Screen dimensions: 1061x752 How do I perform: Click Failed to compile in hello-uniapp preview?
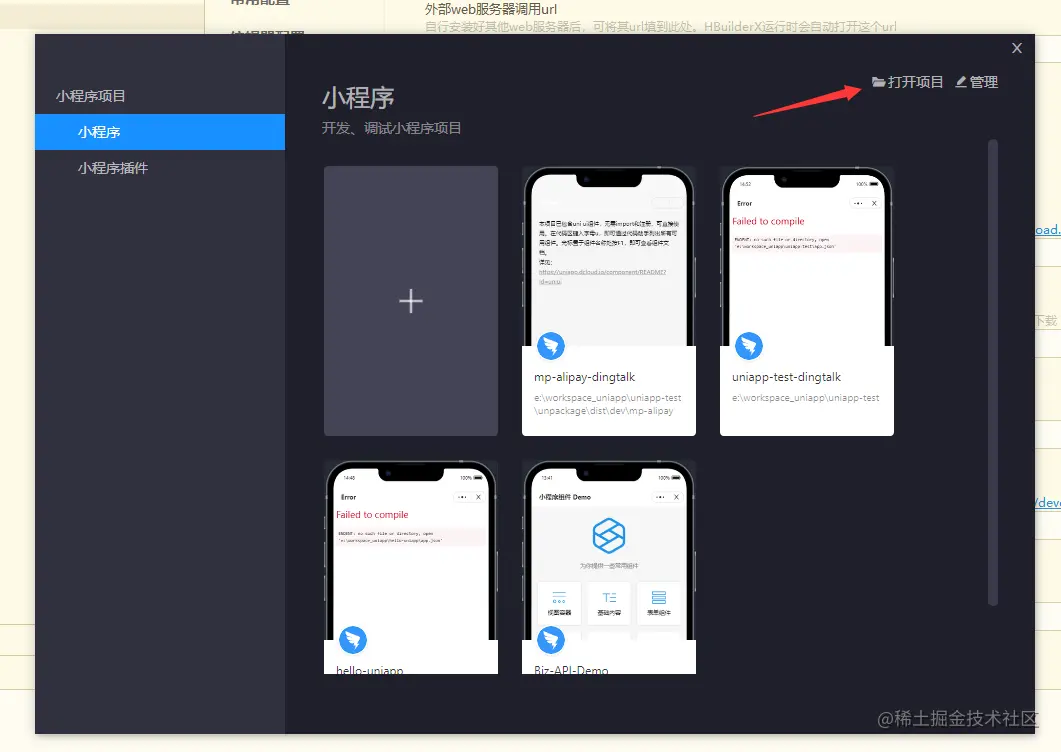[x=372, y=515]
